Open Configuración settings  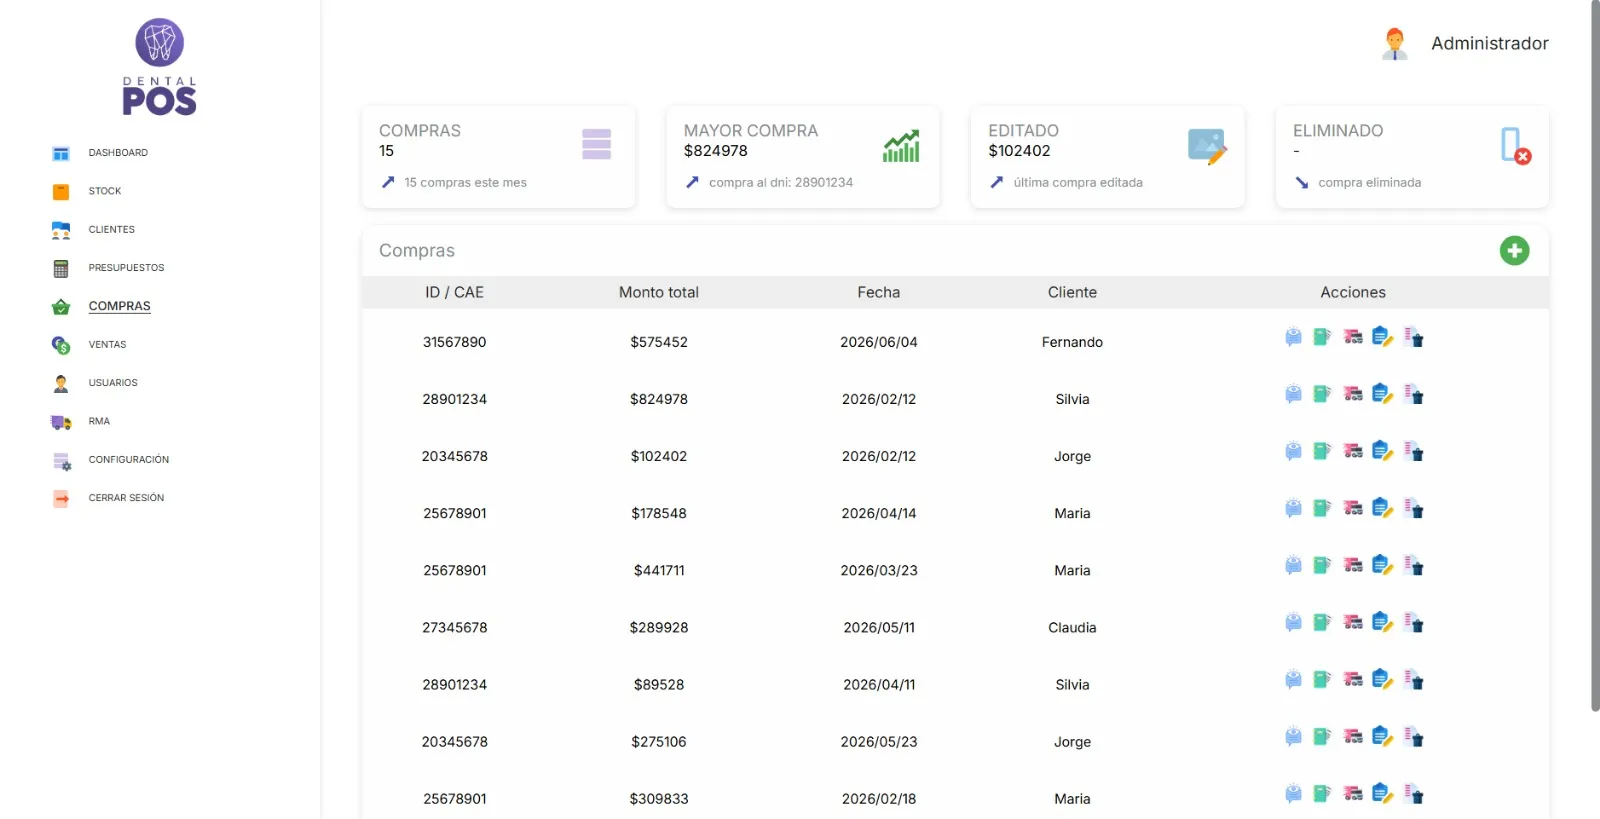coord(128,460)
